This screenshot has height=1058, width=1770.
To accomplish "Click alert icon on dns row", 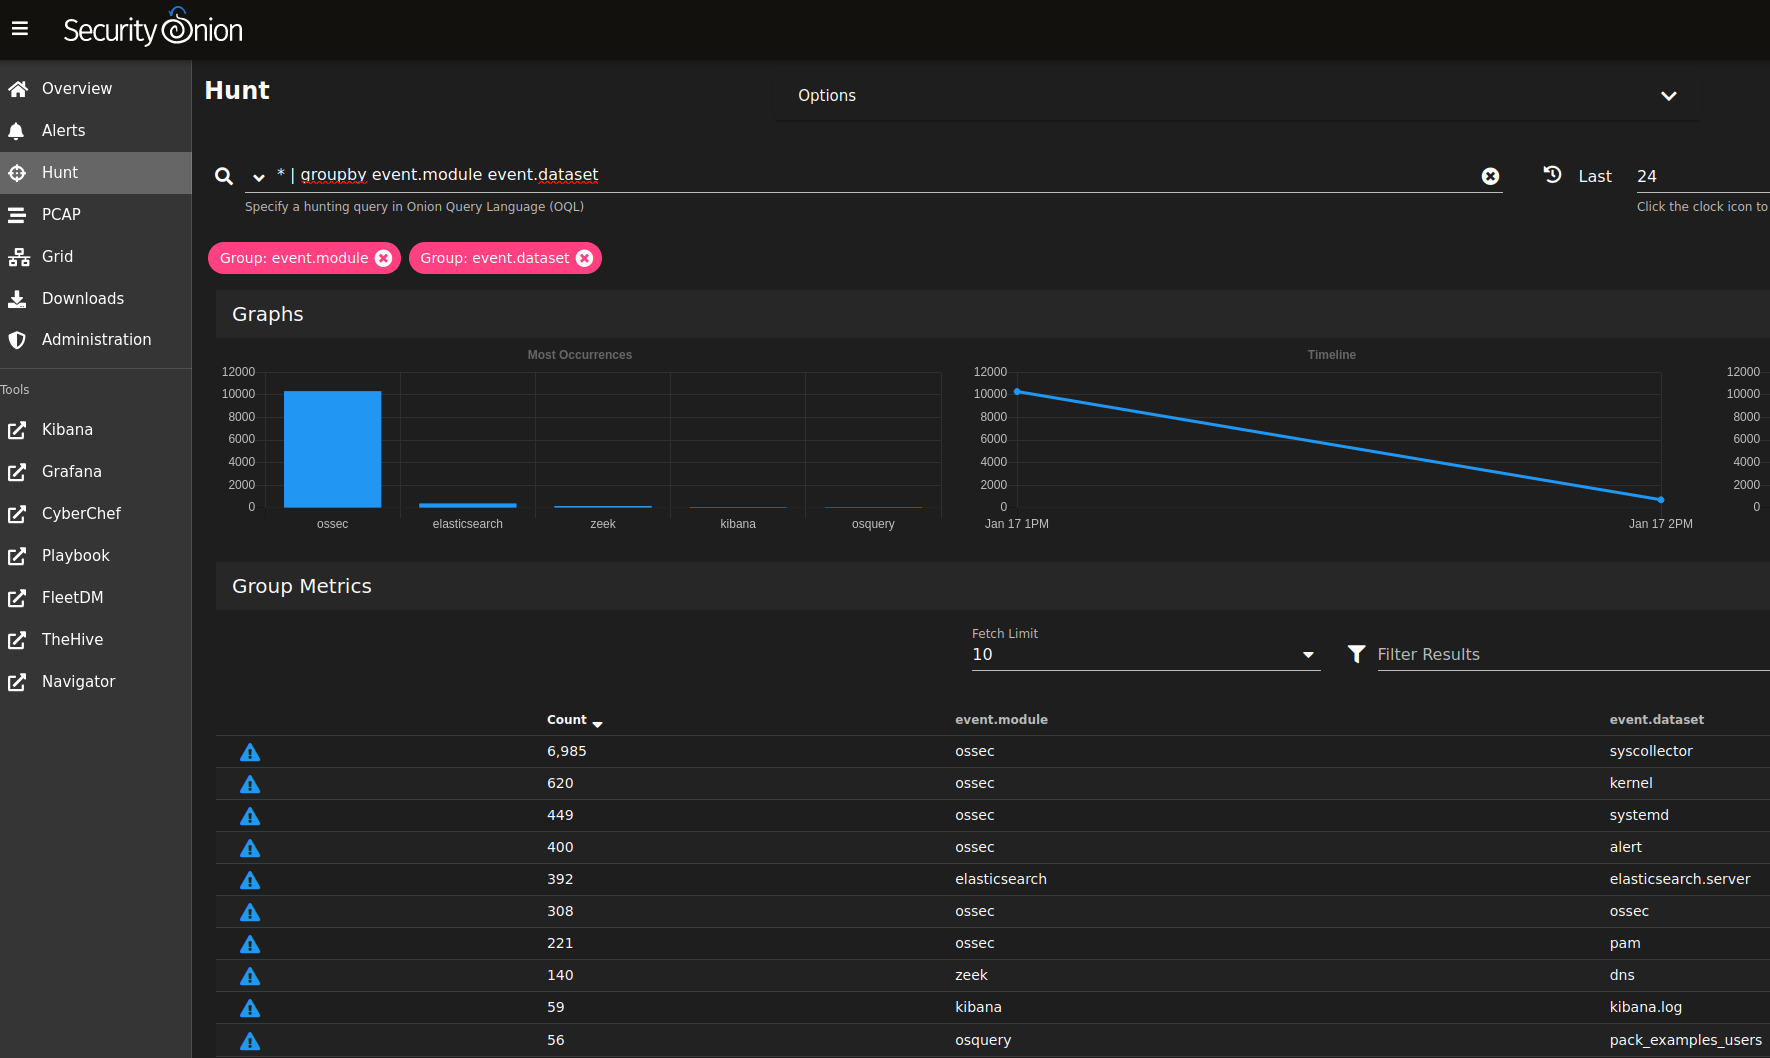I will pyautogui.click(x=250, y=976).
